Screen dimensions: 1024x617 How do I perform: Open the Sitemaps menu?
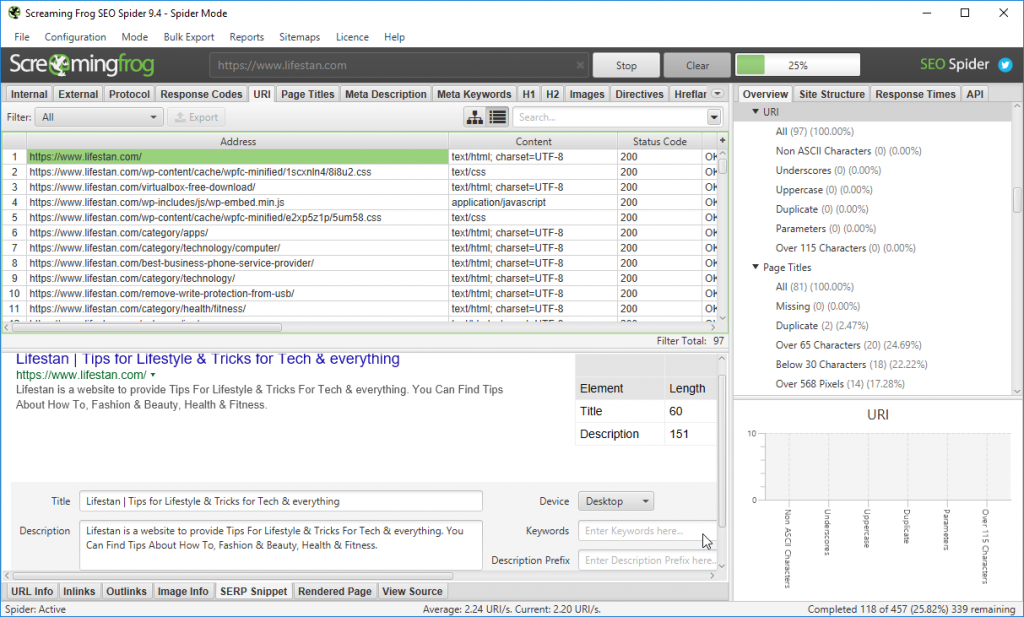299,37
